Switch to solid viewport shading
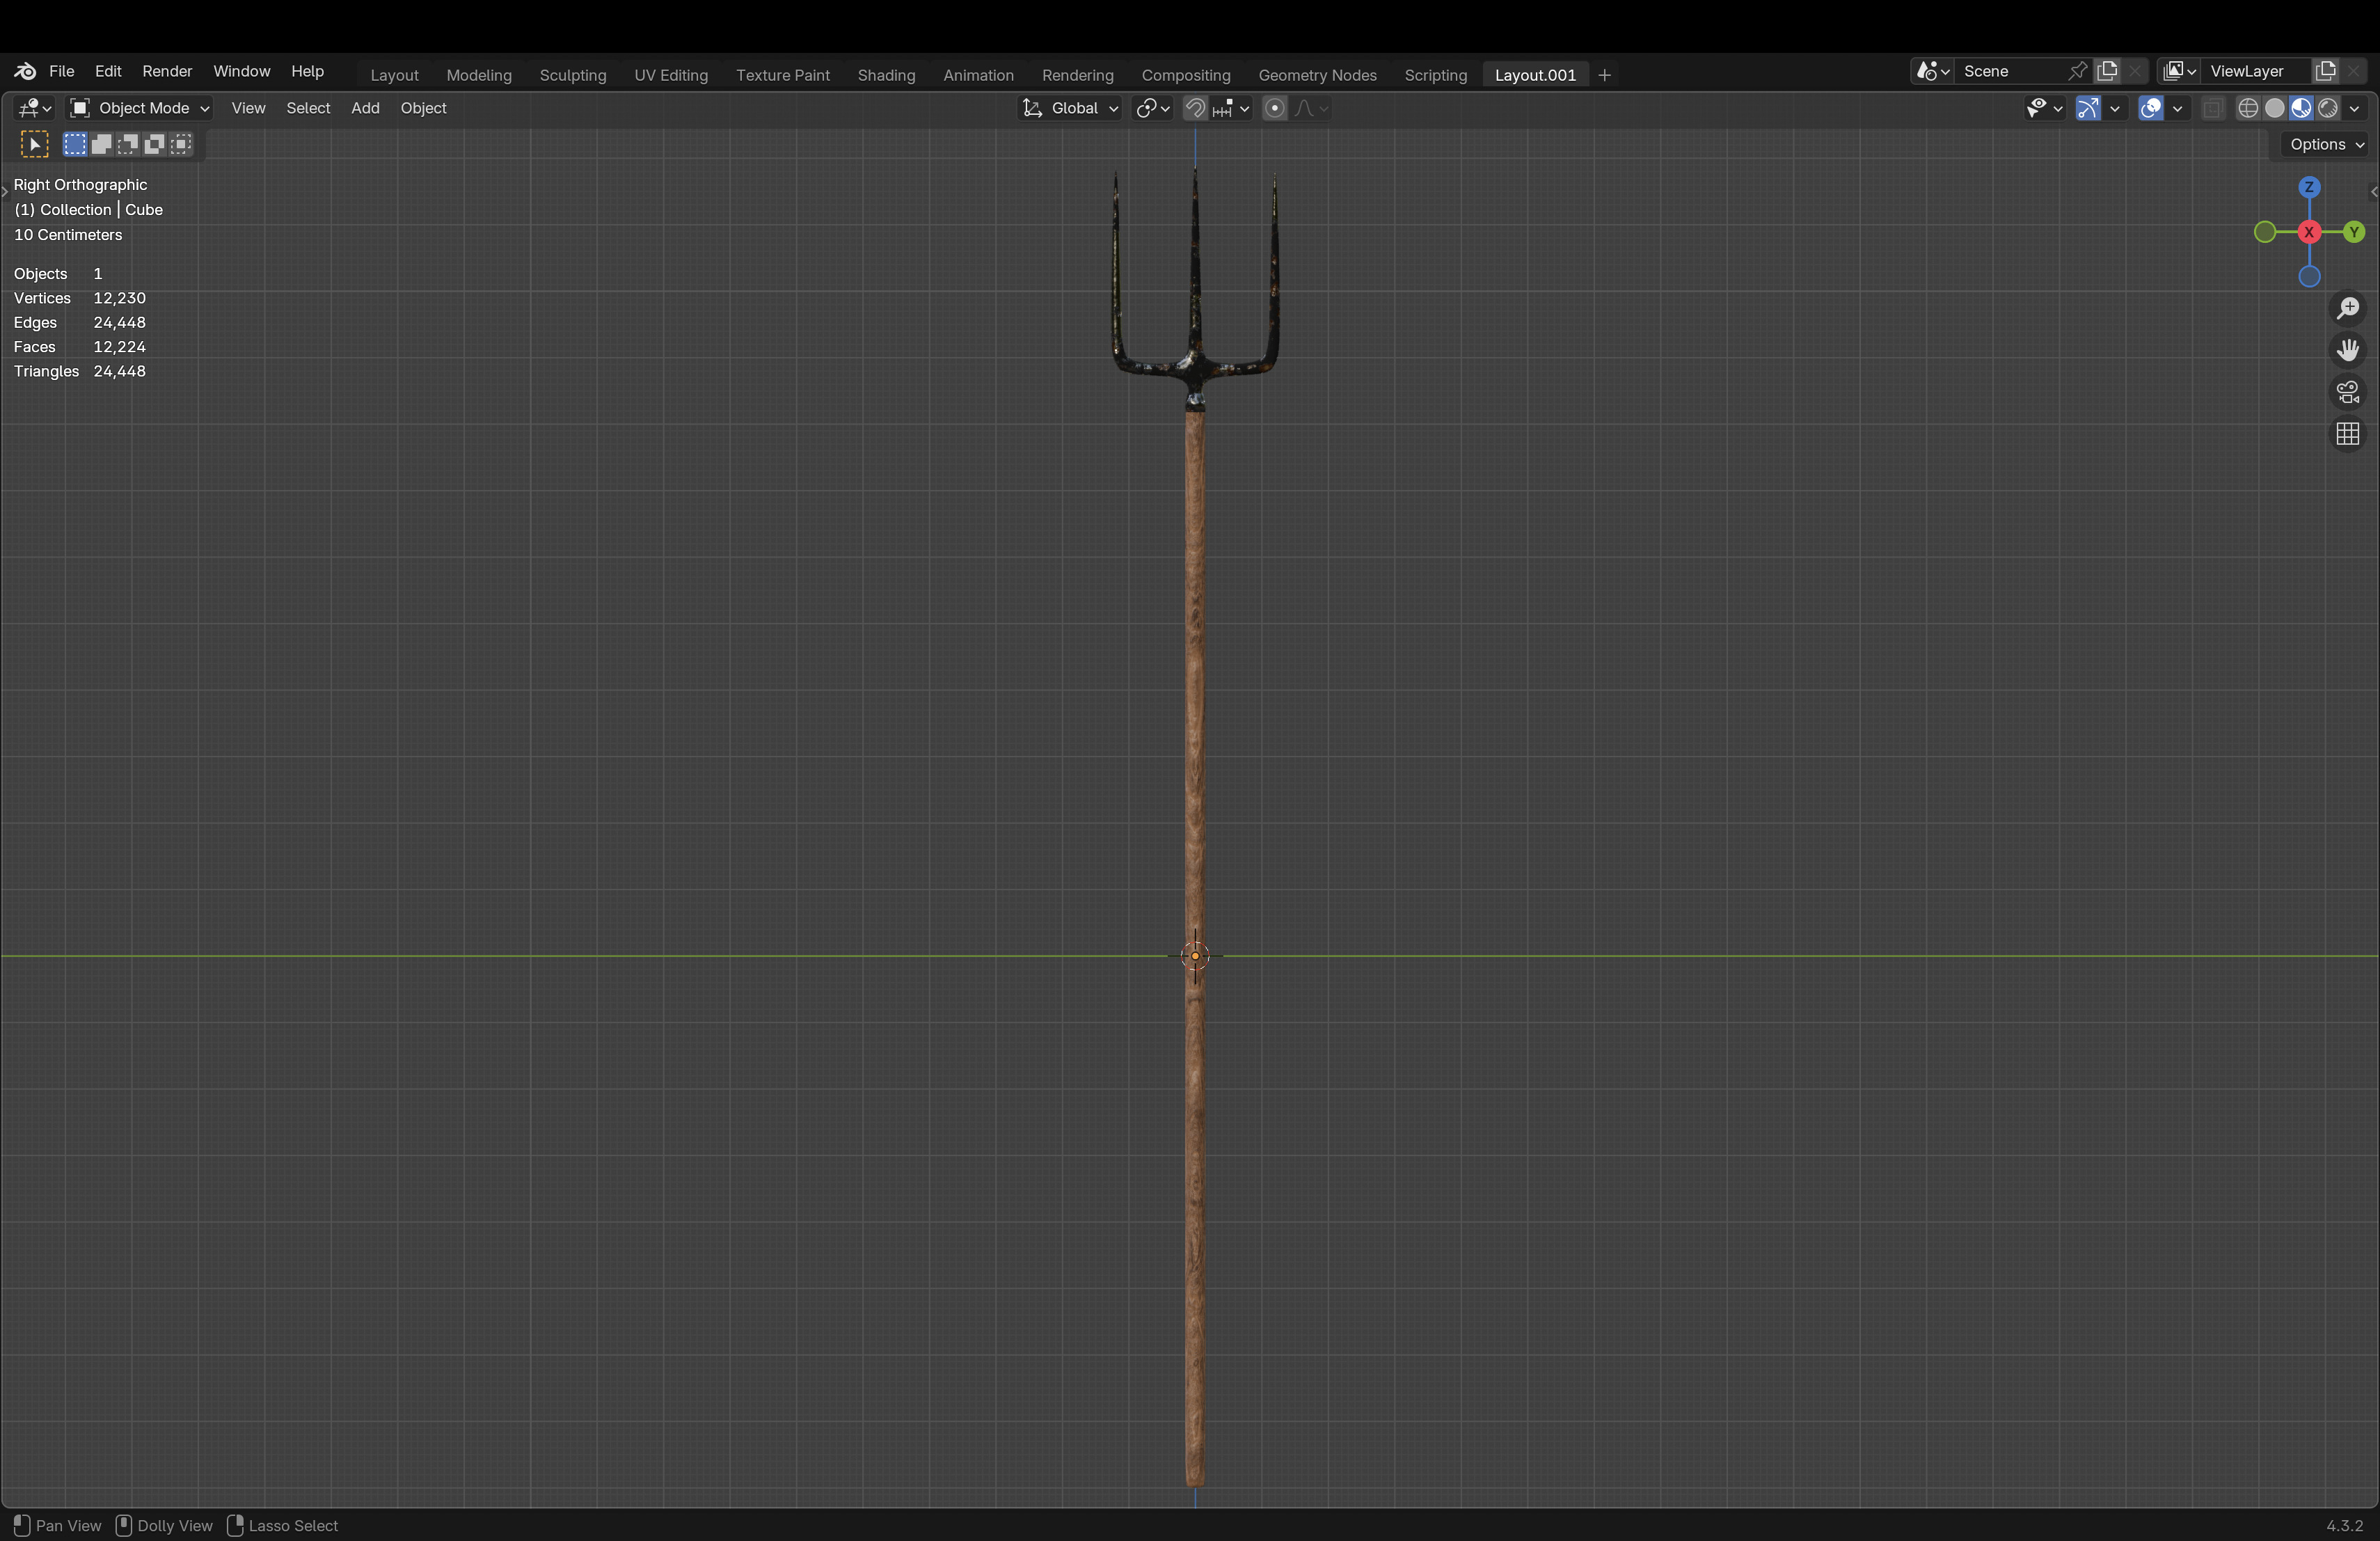 click(x=2274, y=108)
